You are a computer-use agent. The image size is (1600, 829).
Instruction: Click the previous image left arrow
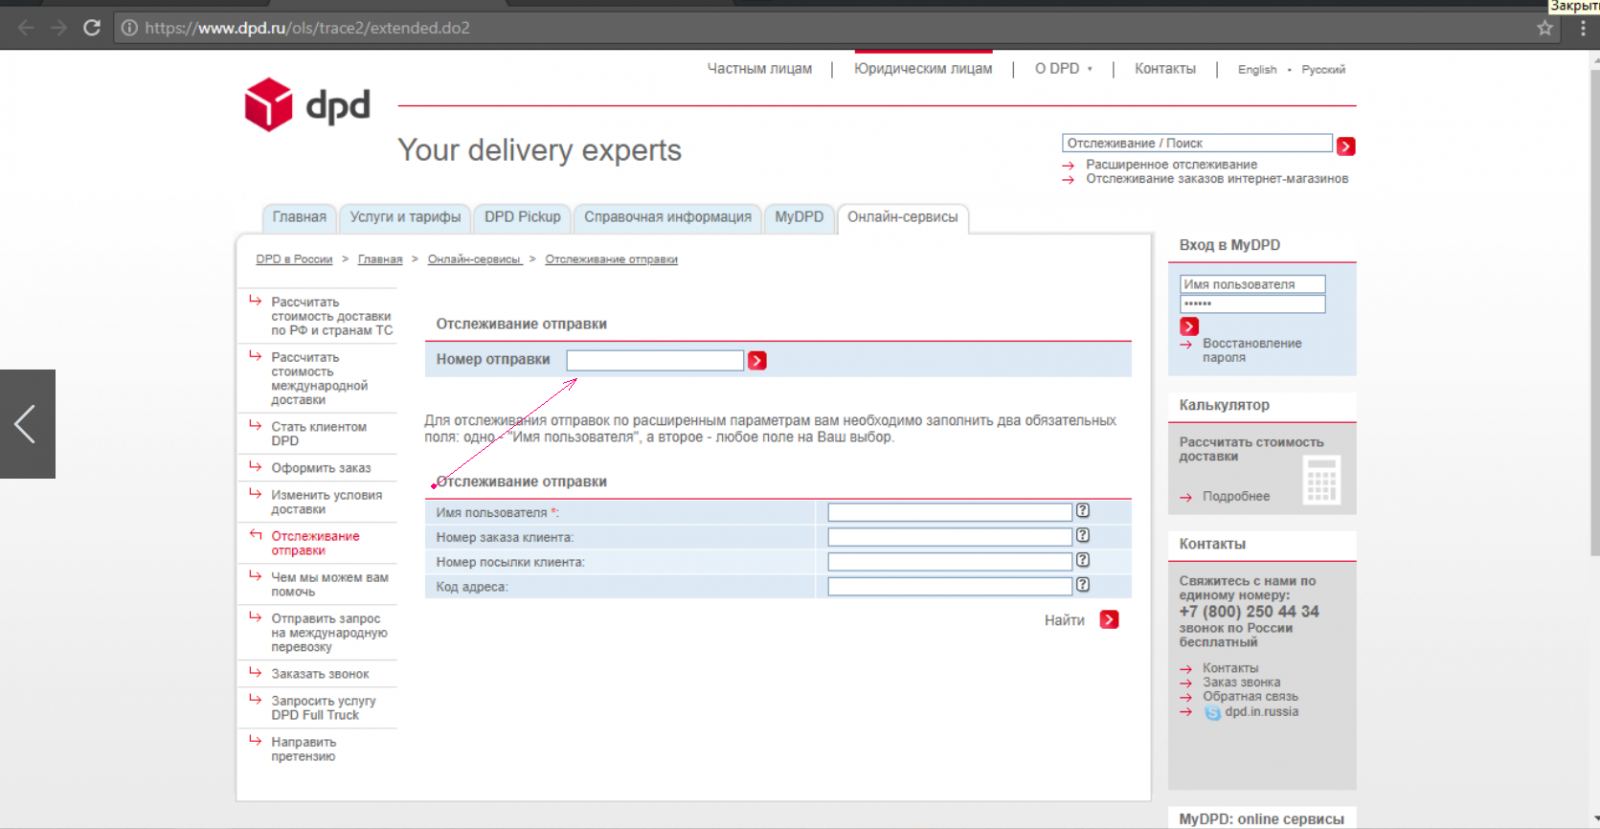click(27, 424)
